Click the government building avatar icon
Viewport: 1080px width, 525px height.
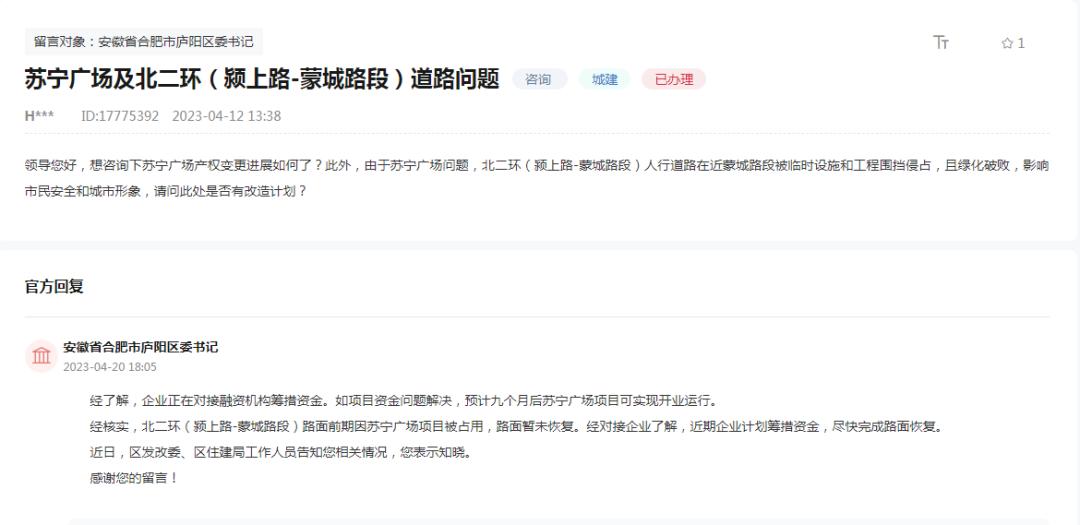(x=41, y=356)
